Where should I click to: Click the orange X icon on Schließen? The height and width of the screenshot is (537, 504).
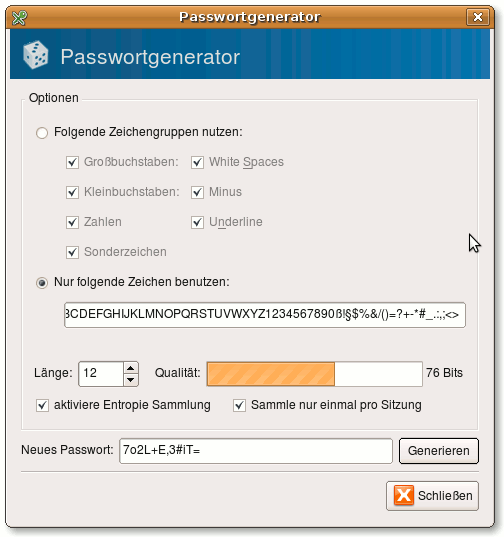[404, 495]
